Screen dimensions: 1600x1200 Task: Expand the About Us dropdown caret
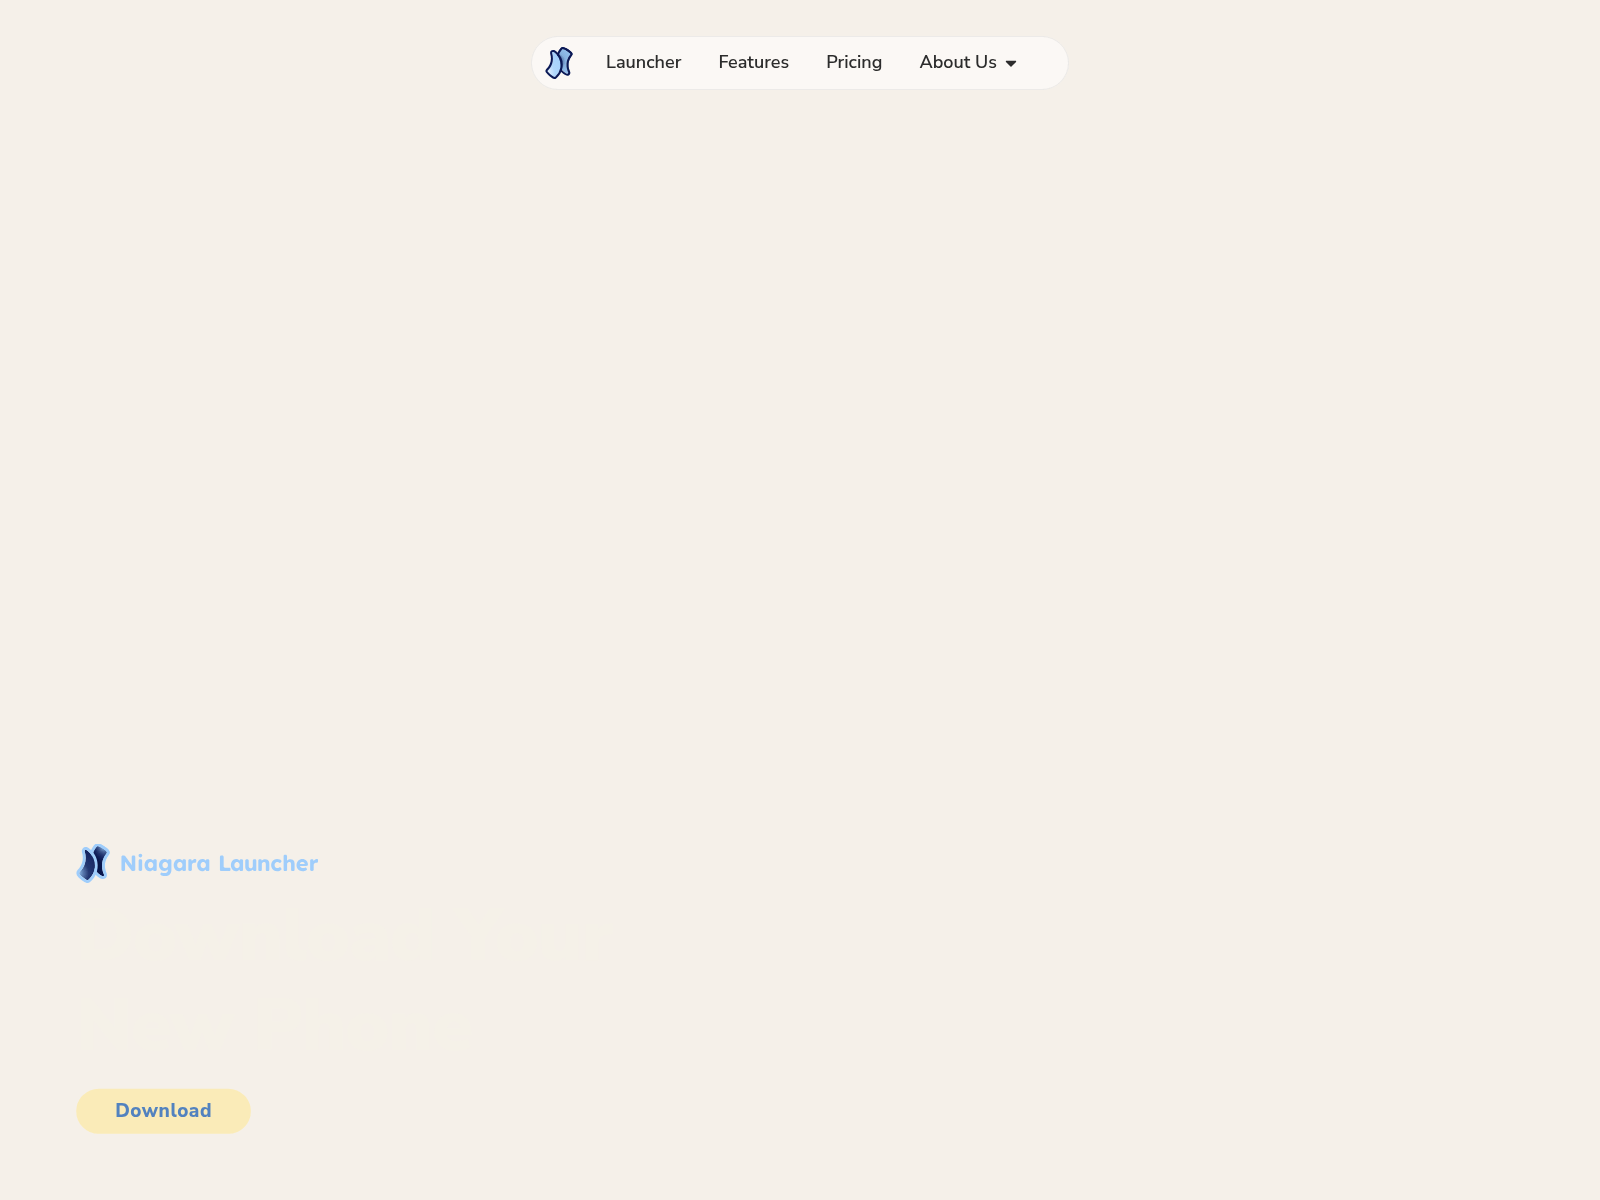point(1011,63)
